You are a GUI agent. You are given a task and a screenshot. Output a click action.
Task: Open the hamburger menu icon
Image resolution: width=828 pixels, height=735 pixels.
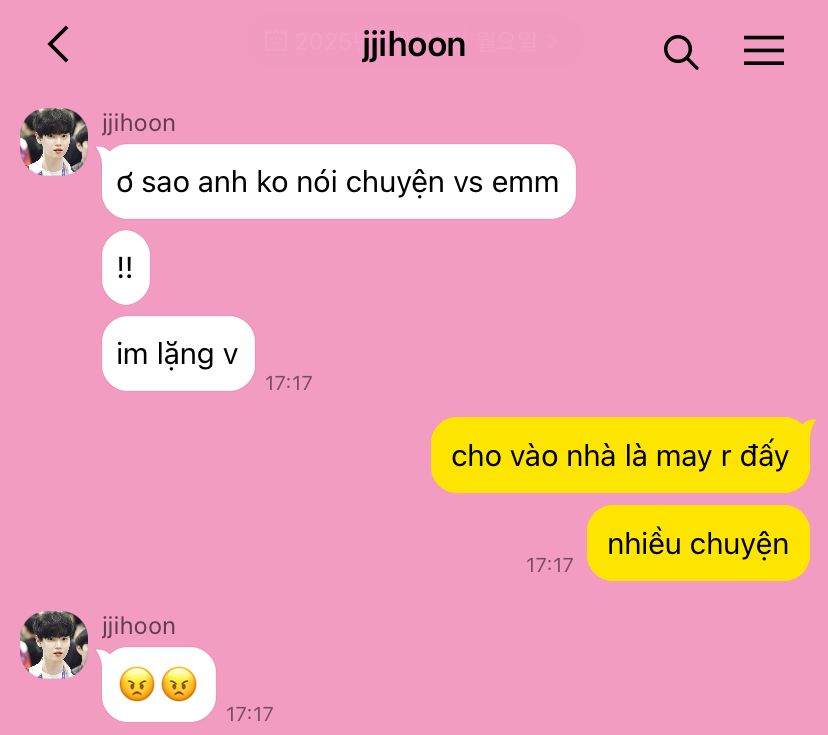pyautogui.click(x=764, y=51)
